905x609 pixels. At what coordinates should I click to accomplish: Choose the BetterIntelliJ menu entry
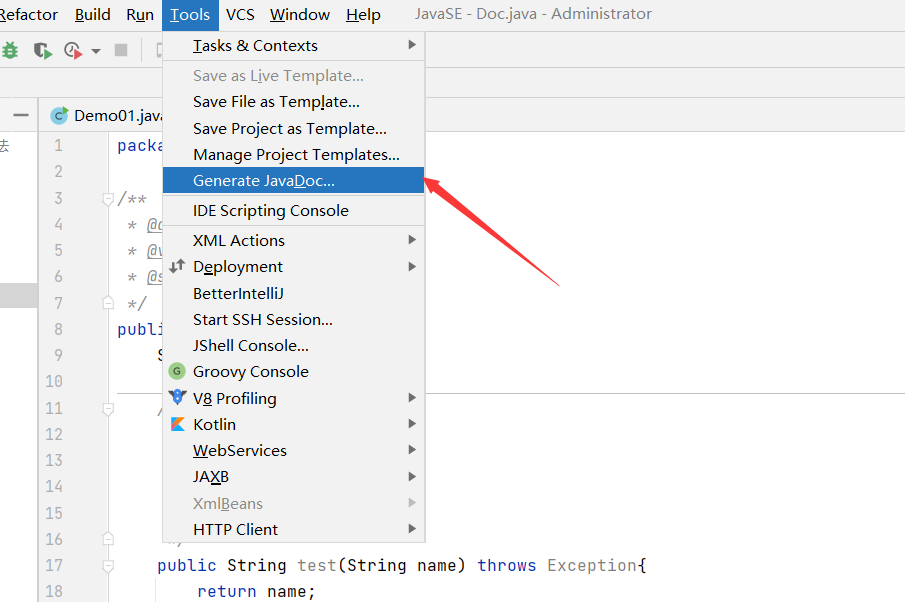click(x=294, y=294)
